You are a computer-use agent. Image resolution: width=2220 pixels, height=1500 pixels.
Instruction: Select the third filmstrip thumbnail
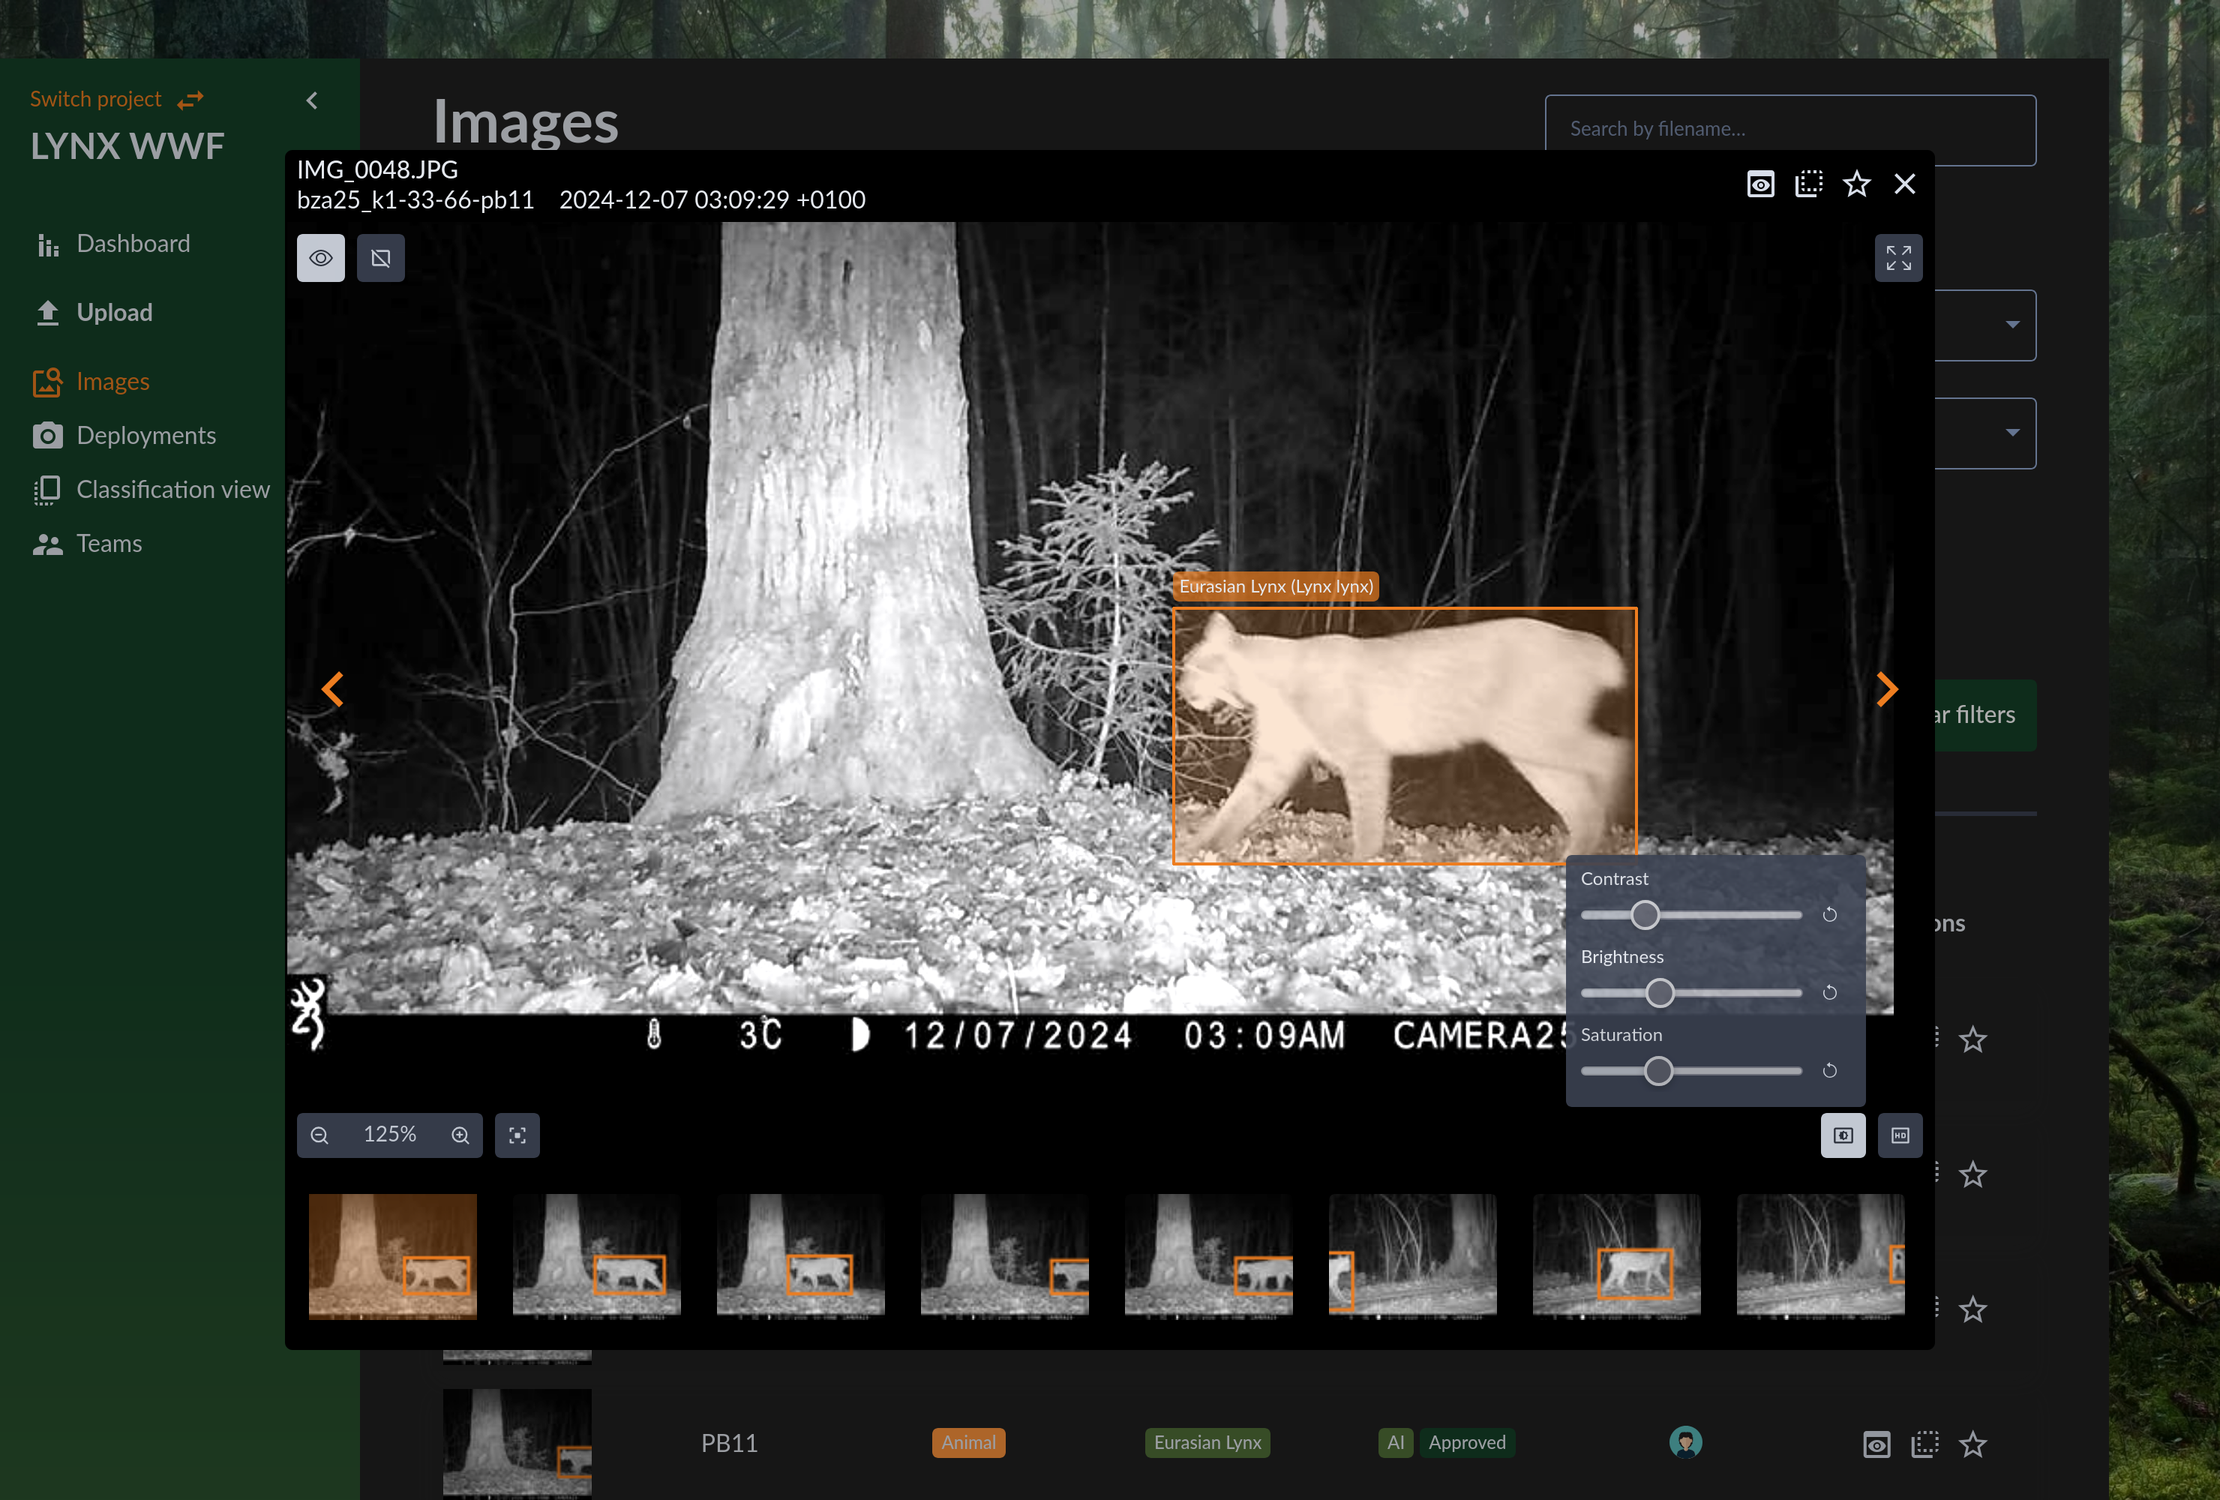(x=801, y=1257)
